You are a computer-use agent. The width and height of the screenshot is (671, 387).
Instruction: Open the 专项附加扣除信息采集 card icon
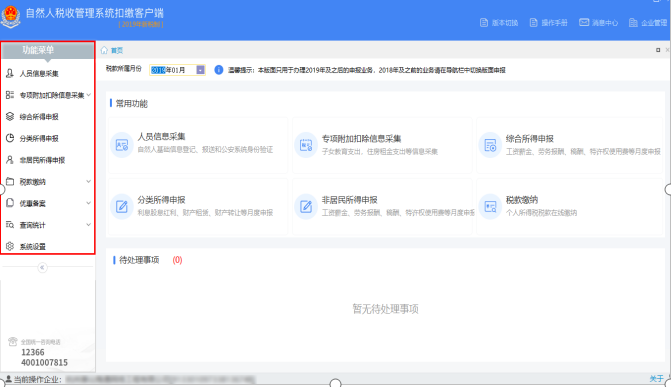tap(306, 145)
